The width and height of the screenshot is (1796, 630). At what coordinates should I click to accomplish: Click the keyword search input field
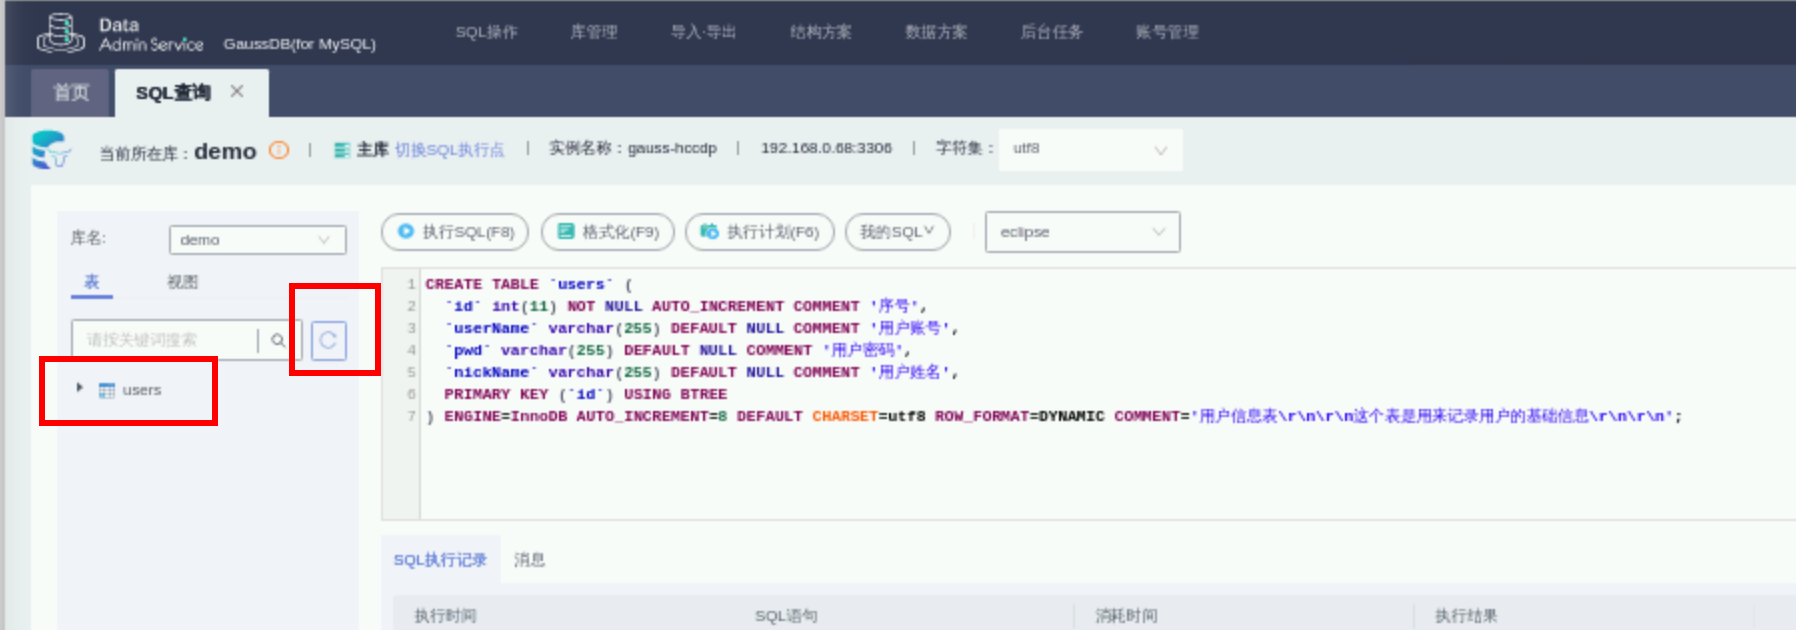pos(165,340)
